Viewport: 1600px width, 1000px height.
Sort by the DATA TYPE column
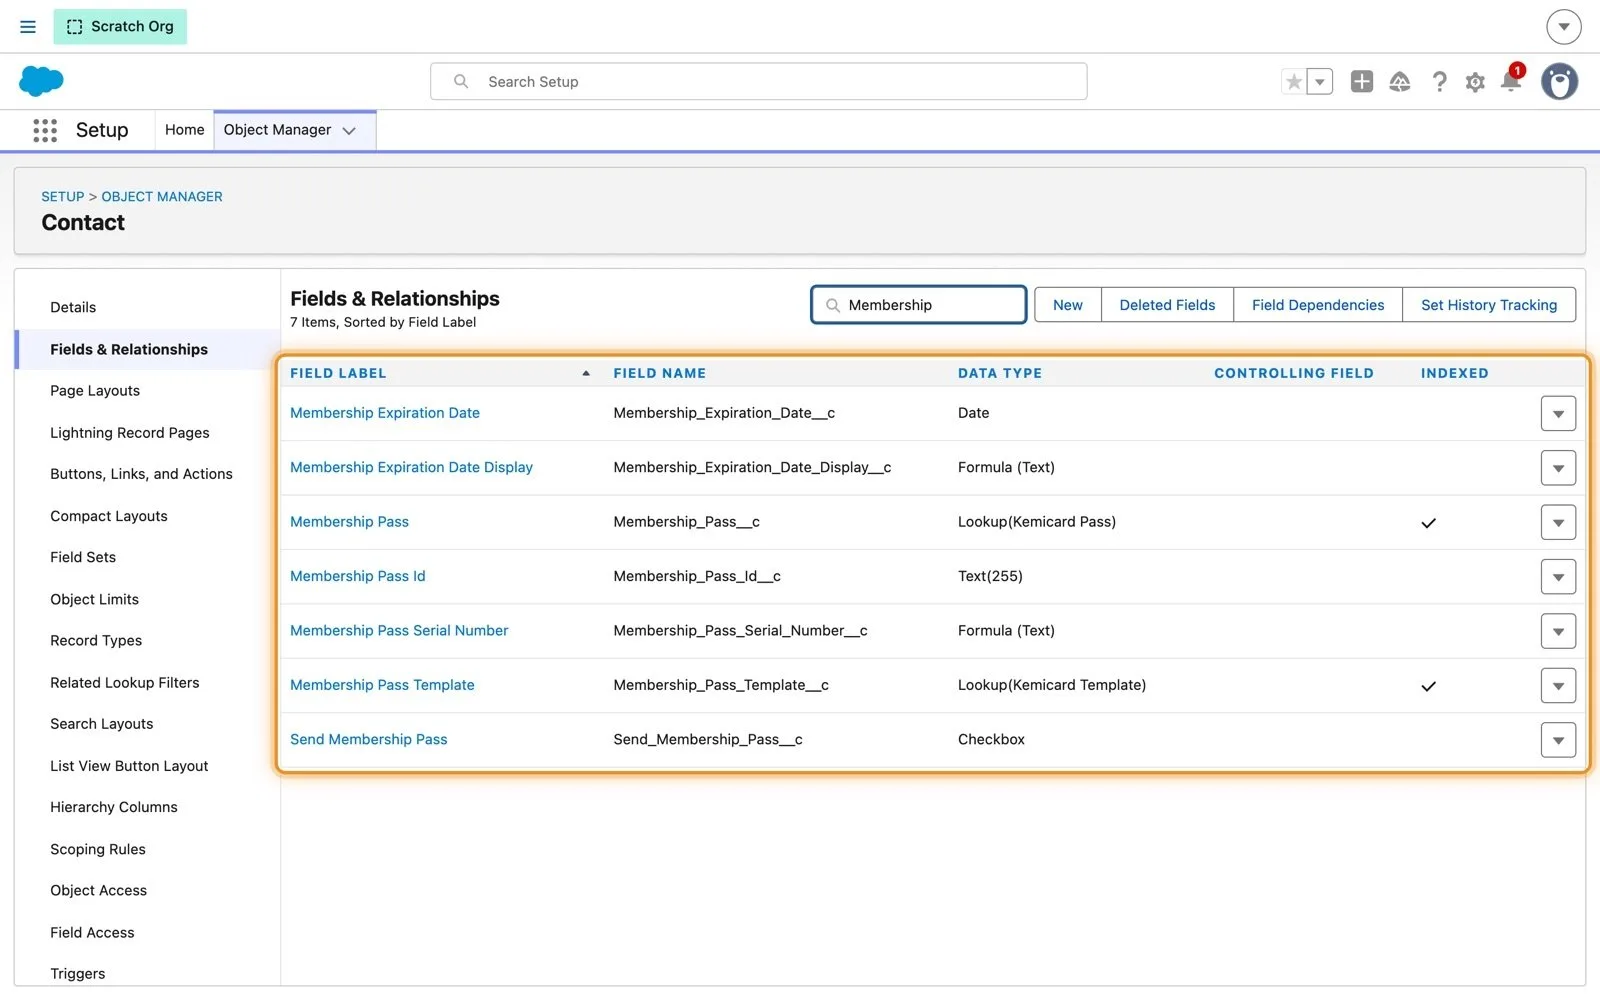[x=1000, y=373]
